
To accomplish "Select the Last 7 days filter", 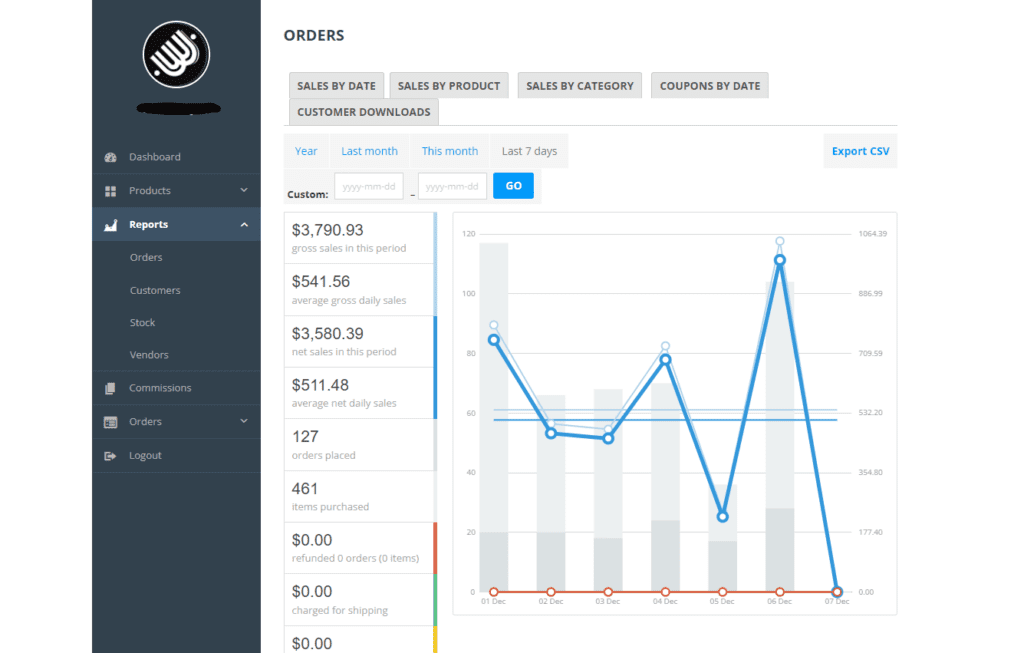I will (x=529, y=151).
